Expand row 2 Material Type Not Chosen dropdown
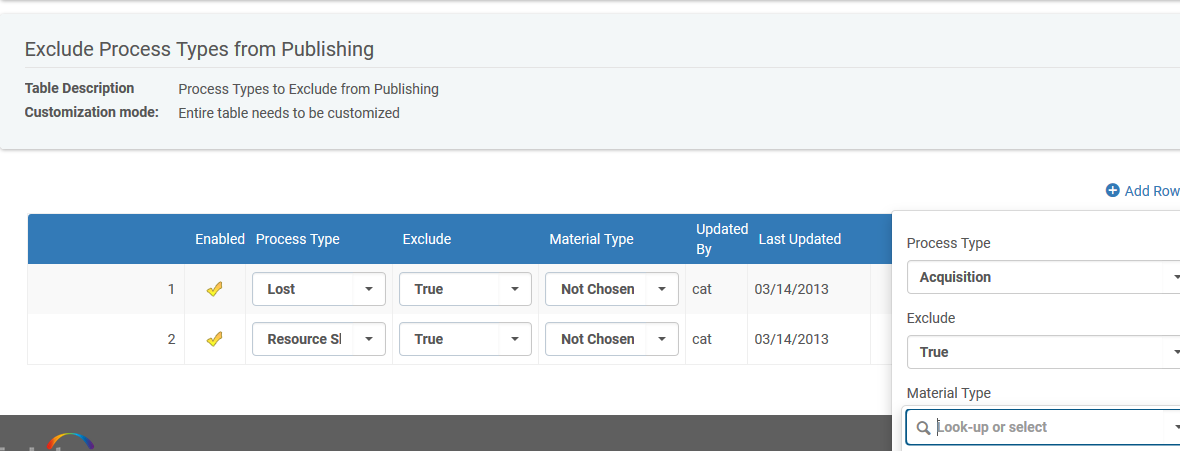 click(611, 339)
